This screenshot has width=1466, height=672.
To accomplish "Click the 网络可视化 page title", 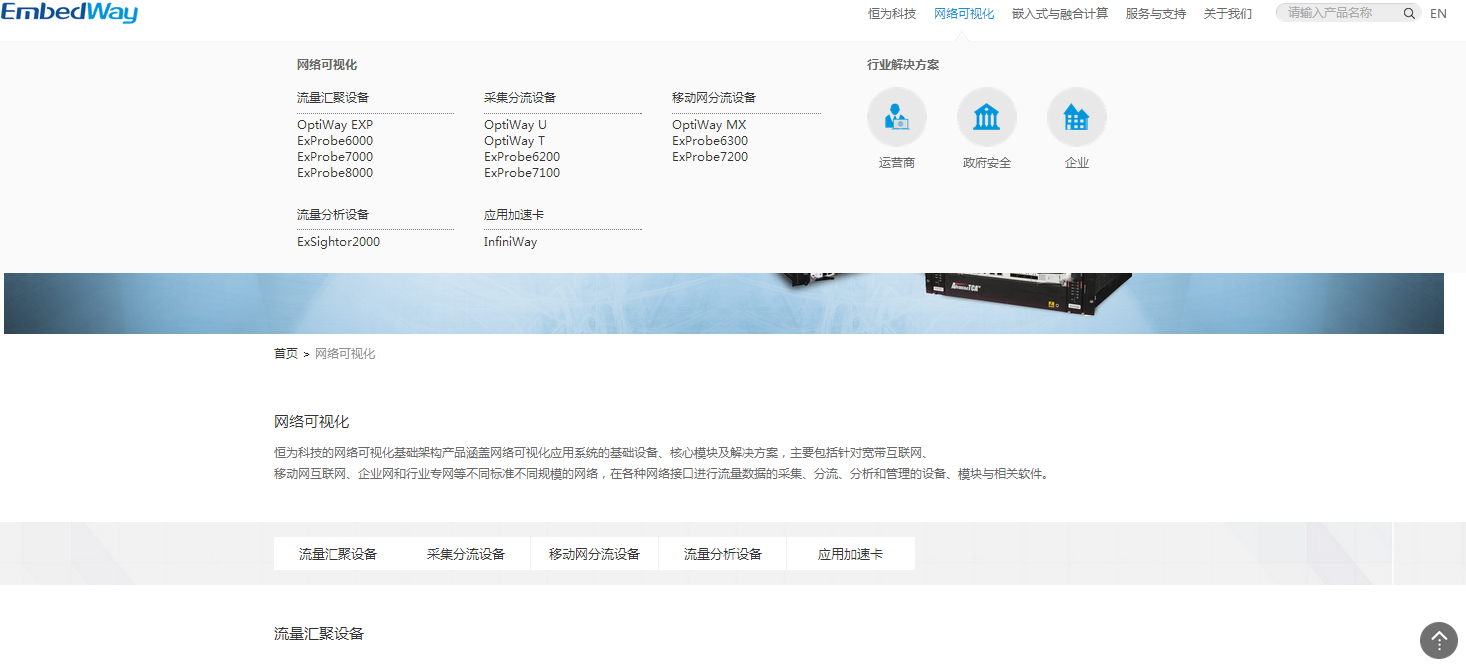I will [312, 422].
